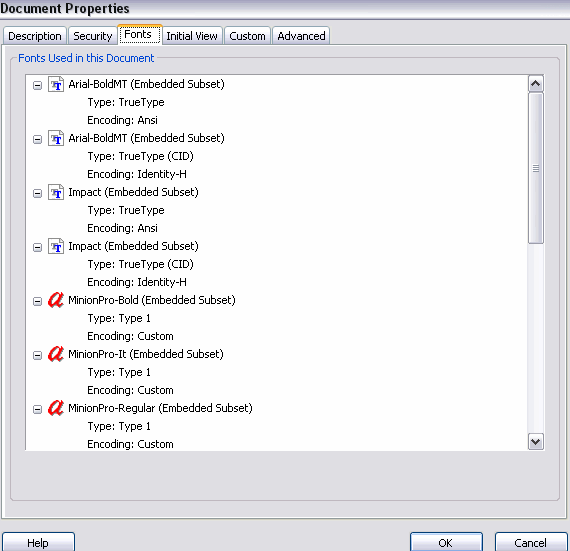Select 'Type: Type 1' under MinionPro-Bold
This screenshot has height=551, width=570.
pos(119,318)
